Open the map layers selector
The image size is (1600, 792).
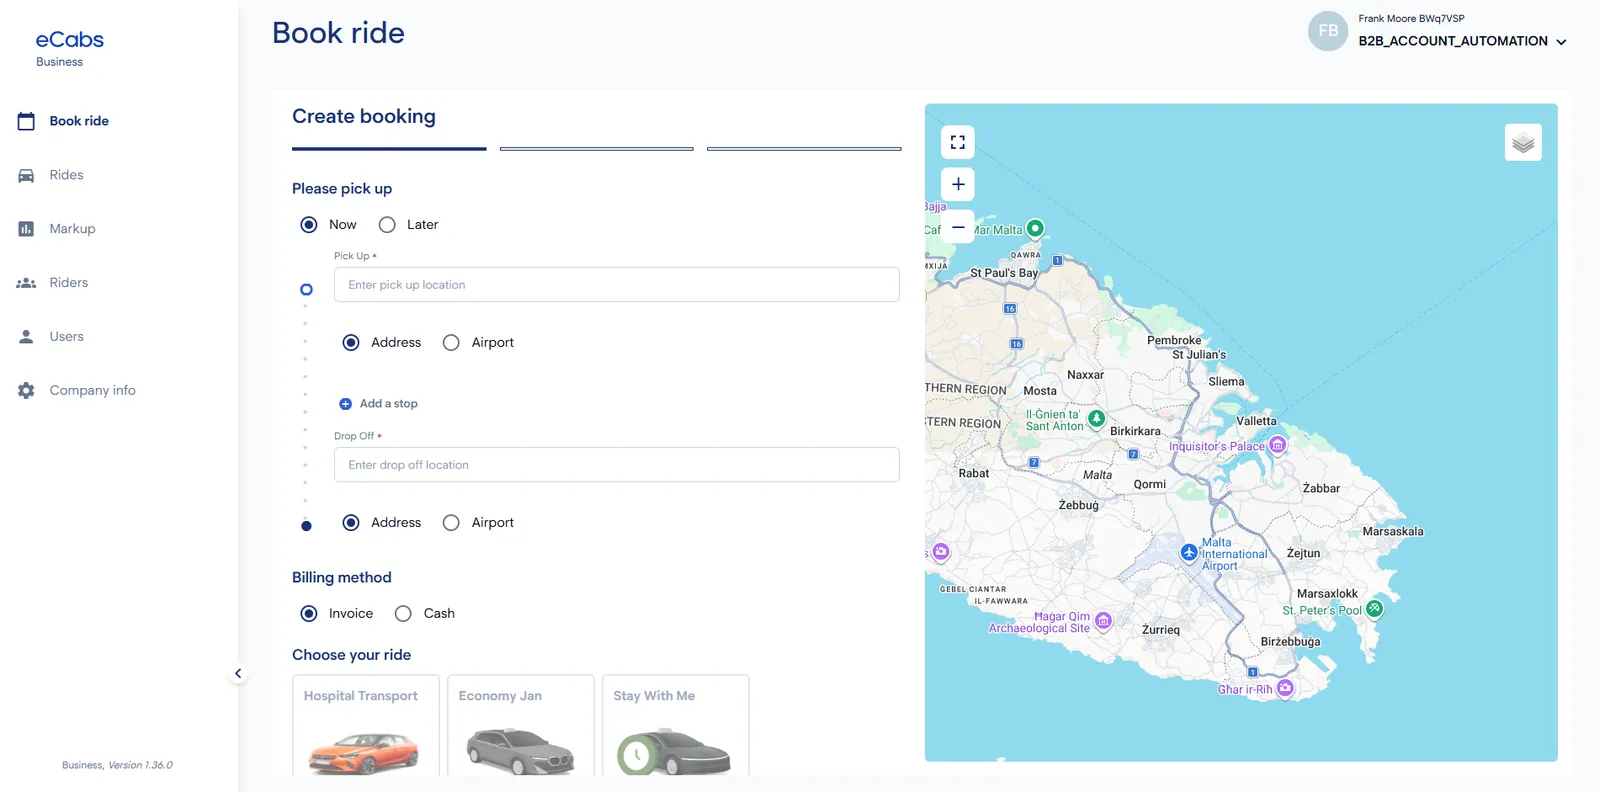click(1523, 143)
